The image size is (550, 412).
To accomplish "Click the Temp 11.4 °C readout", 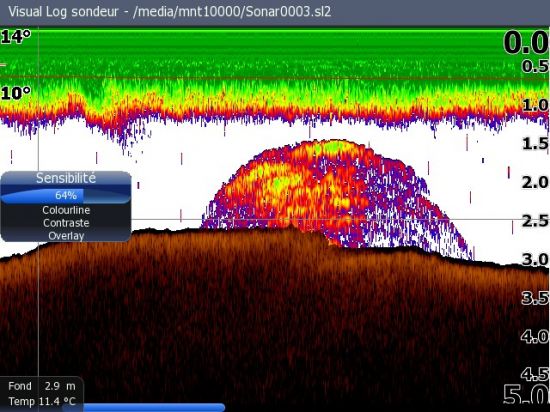I will coord(42,401).
